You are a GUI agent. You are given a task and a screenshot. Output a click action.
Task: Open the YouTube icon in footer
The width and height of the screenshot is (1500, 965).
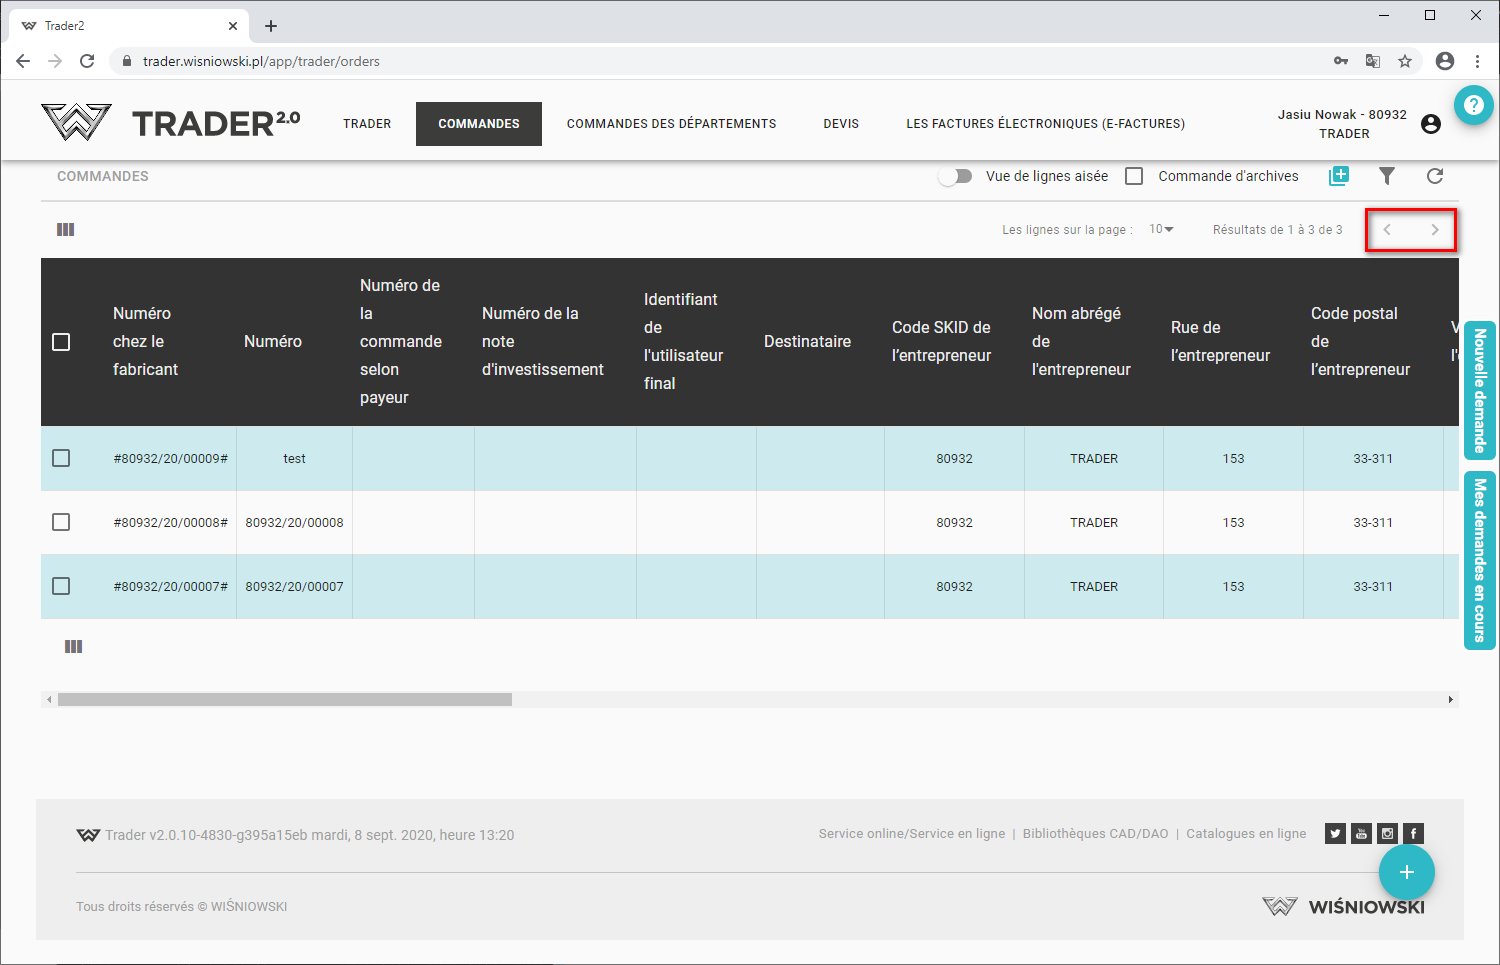(x=1361, y=834)
